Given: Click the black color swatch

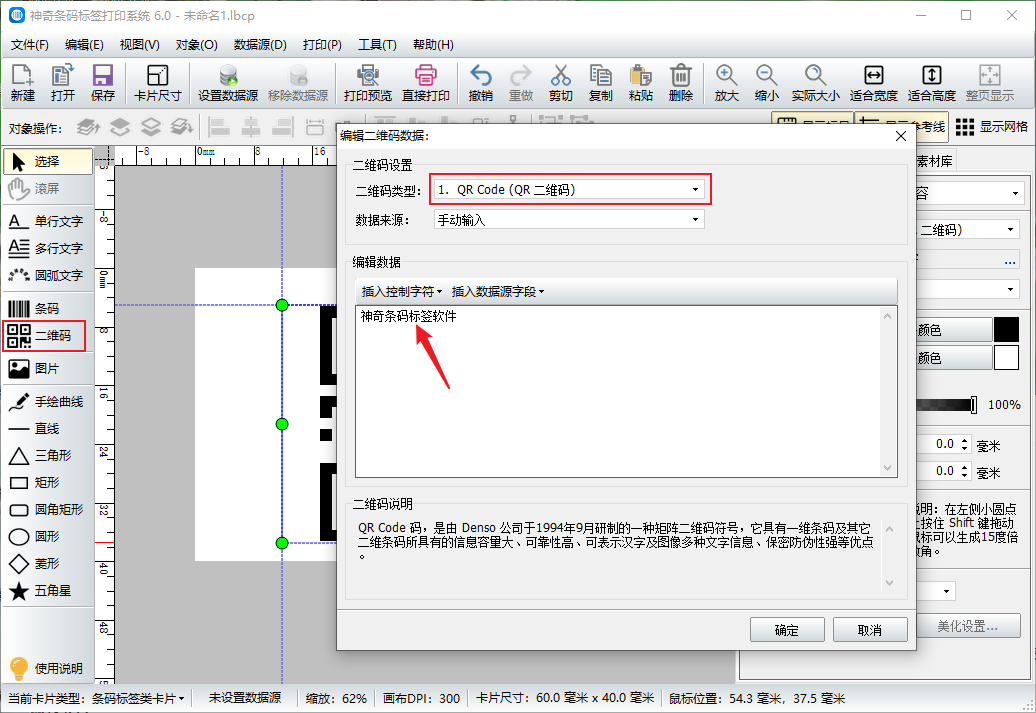Looking at the screenshot, I should tap(1005, 330).
